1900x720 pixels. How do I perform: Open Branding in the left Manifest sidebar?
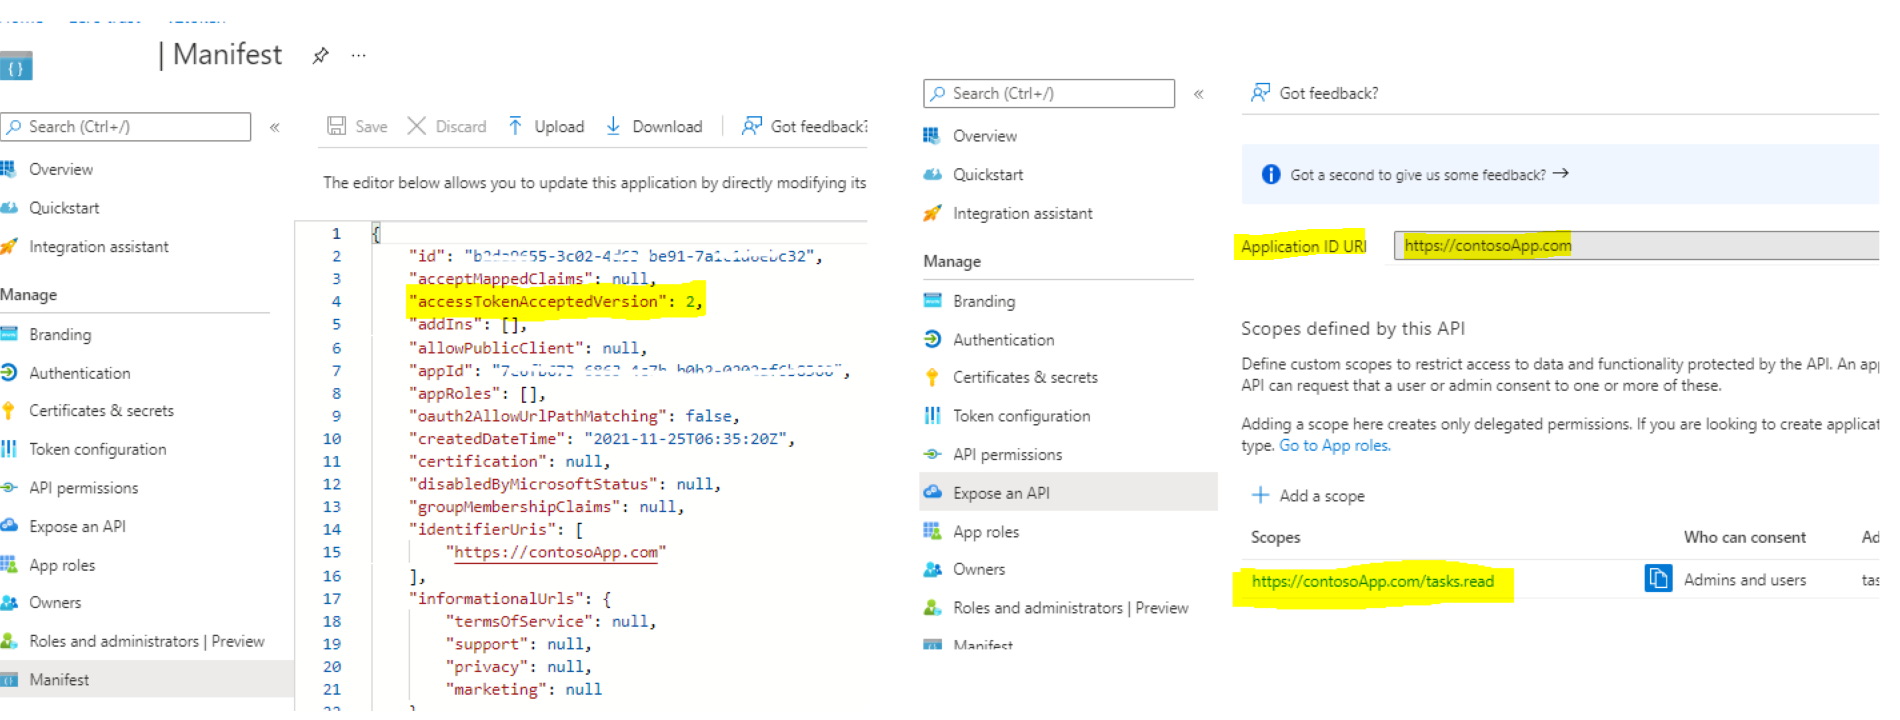click(x=60, y=334)
